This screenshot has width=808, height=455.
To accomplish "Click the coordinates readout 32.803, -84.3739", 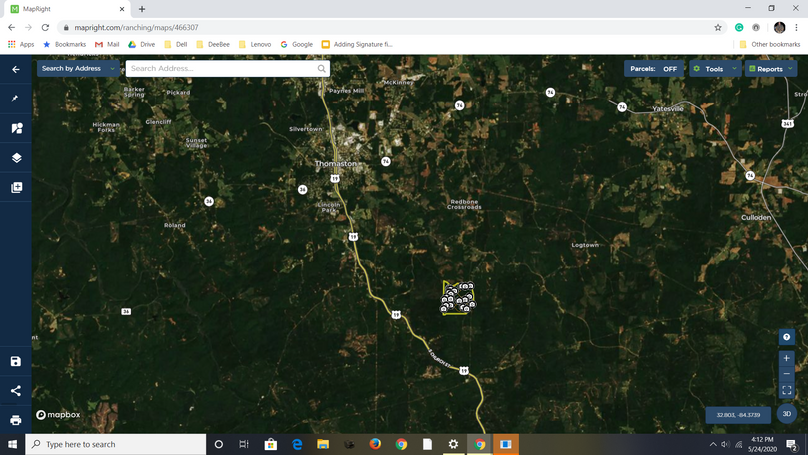I will 738,415.
